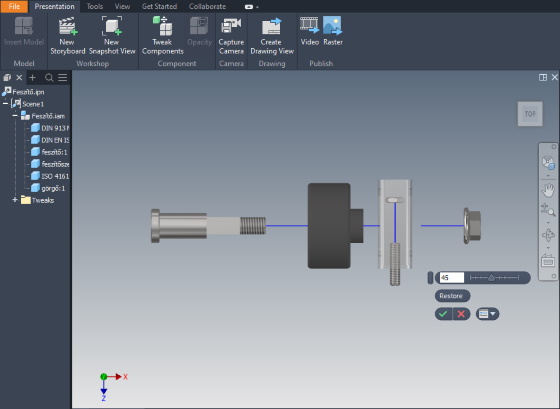This screenshot has height=409, width=560.
Task: Click the tweak distance slider handle
Action: (x=491, y=277)
